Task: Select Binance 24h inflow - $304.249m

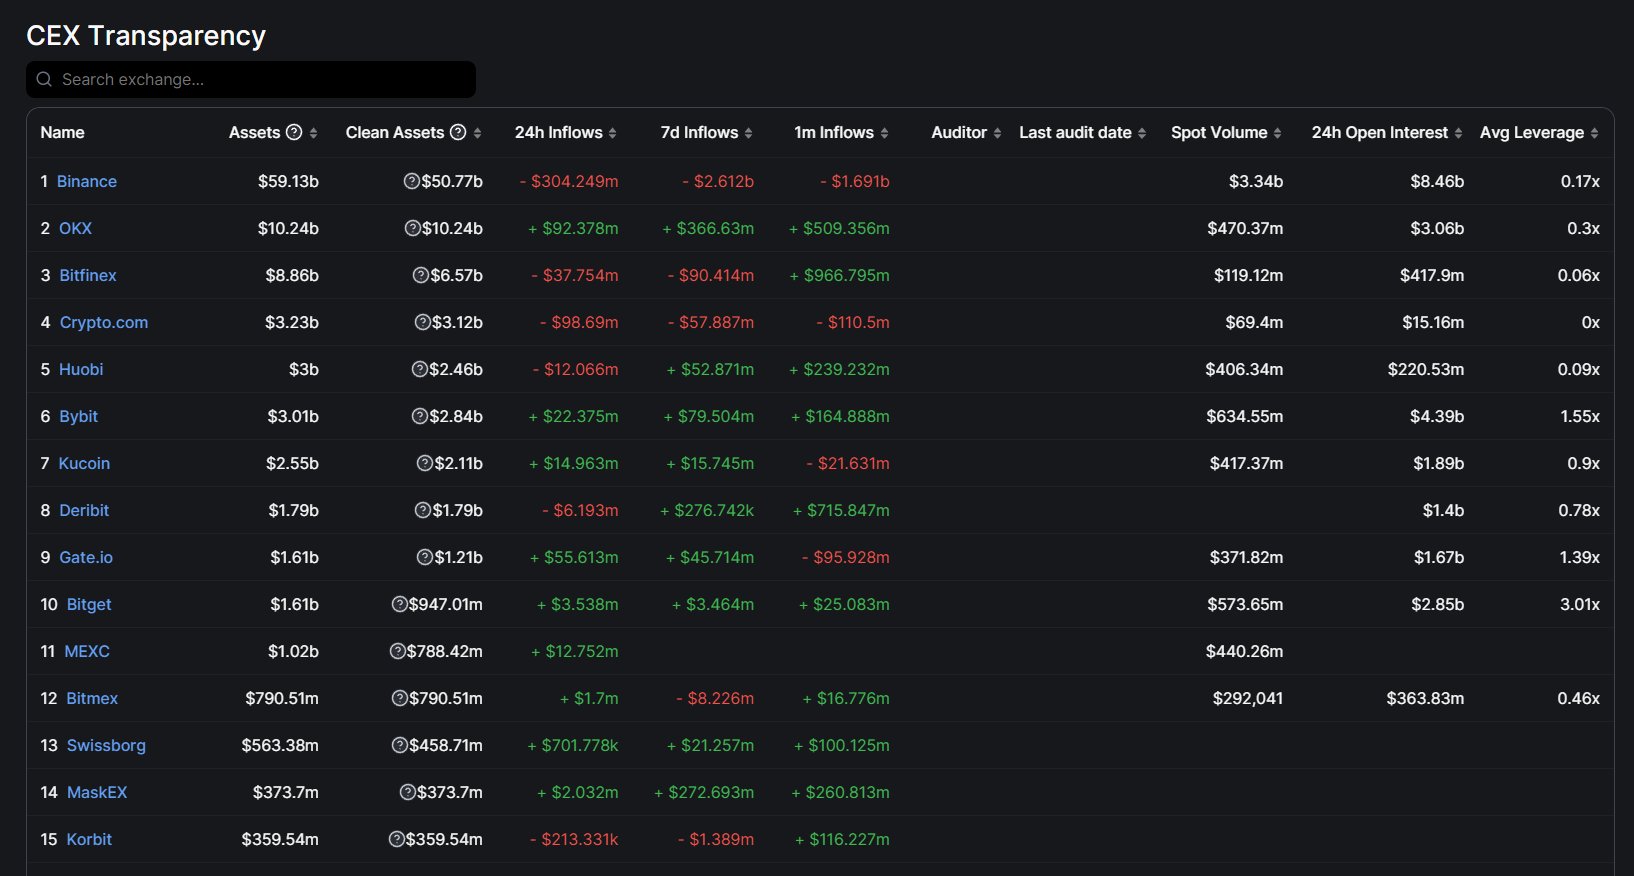Action: click(x=569, y=181)
